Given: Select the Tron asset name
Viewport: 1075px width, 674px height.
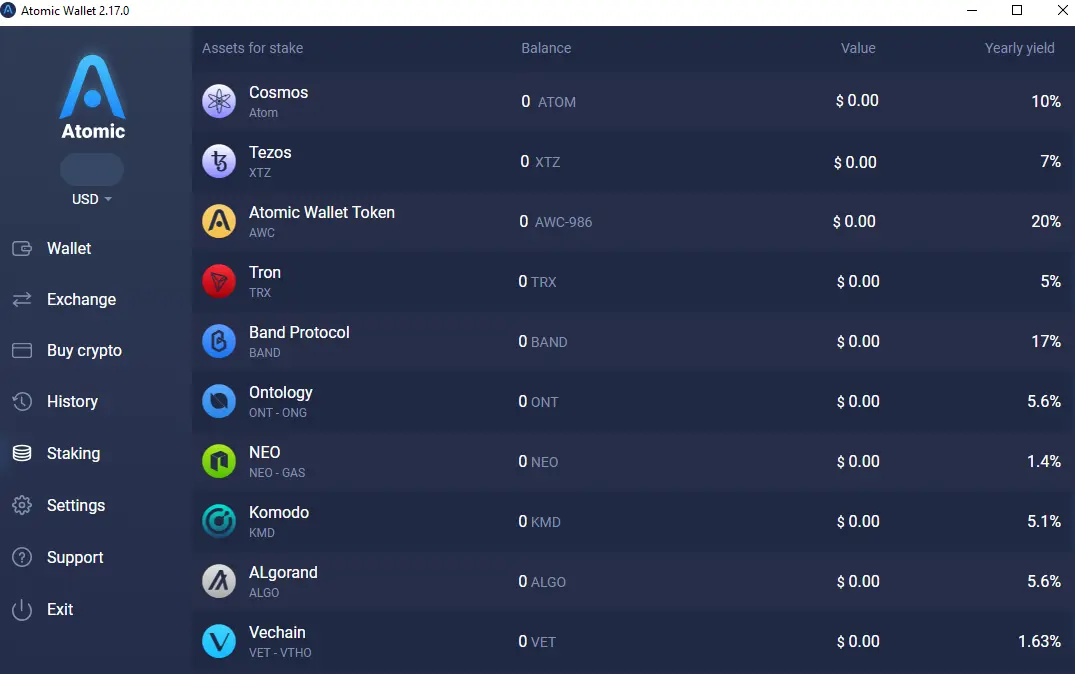Looking at the screenshot, I should coord(265,272).
